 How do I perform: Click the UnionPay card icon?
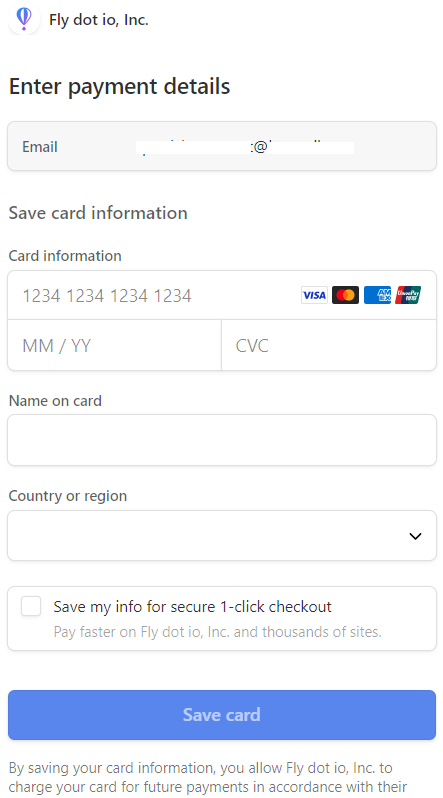408,295
